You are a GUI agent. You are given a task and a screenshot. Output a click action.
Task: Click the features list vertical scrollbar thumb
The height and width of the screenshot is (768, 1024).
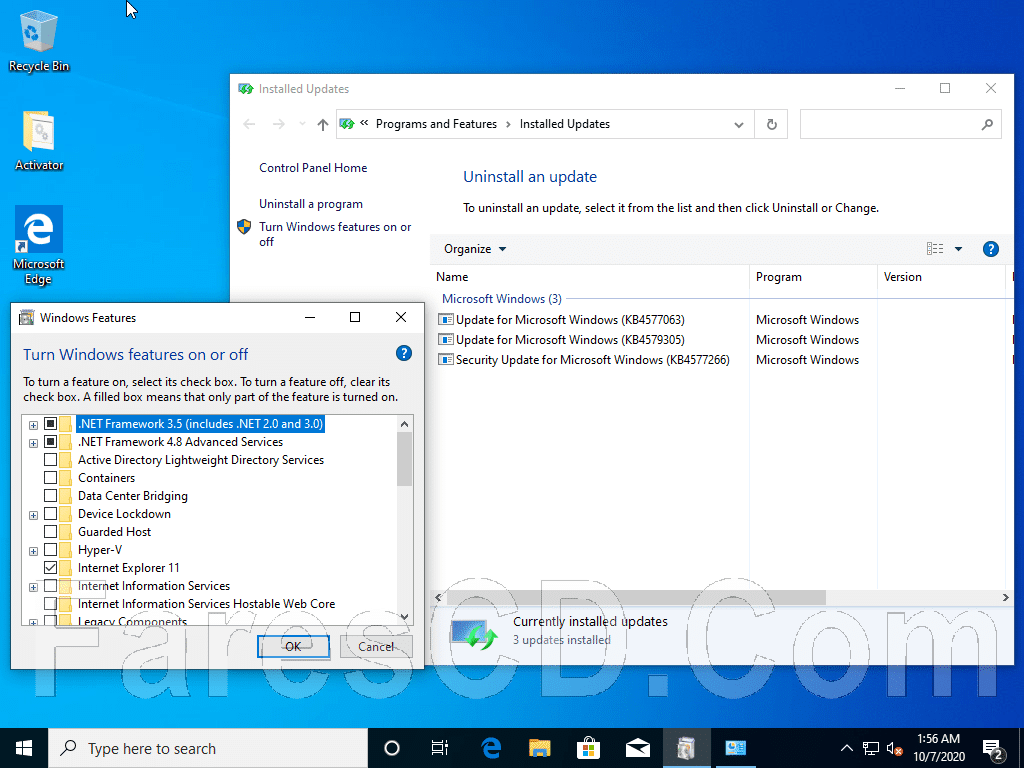pos(404,459)
